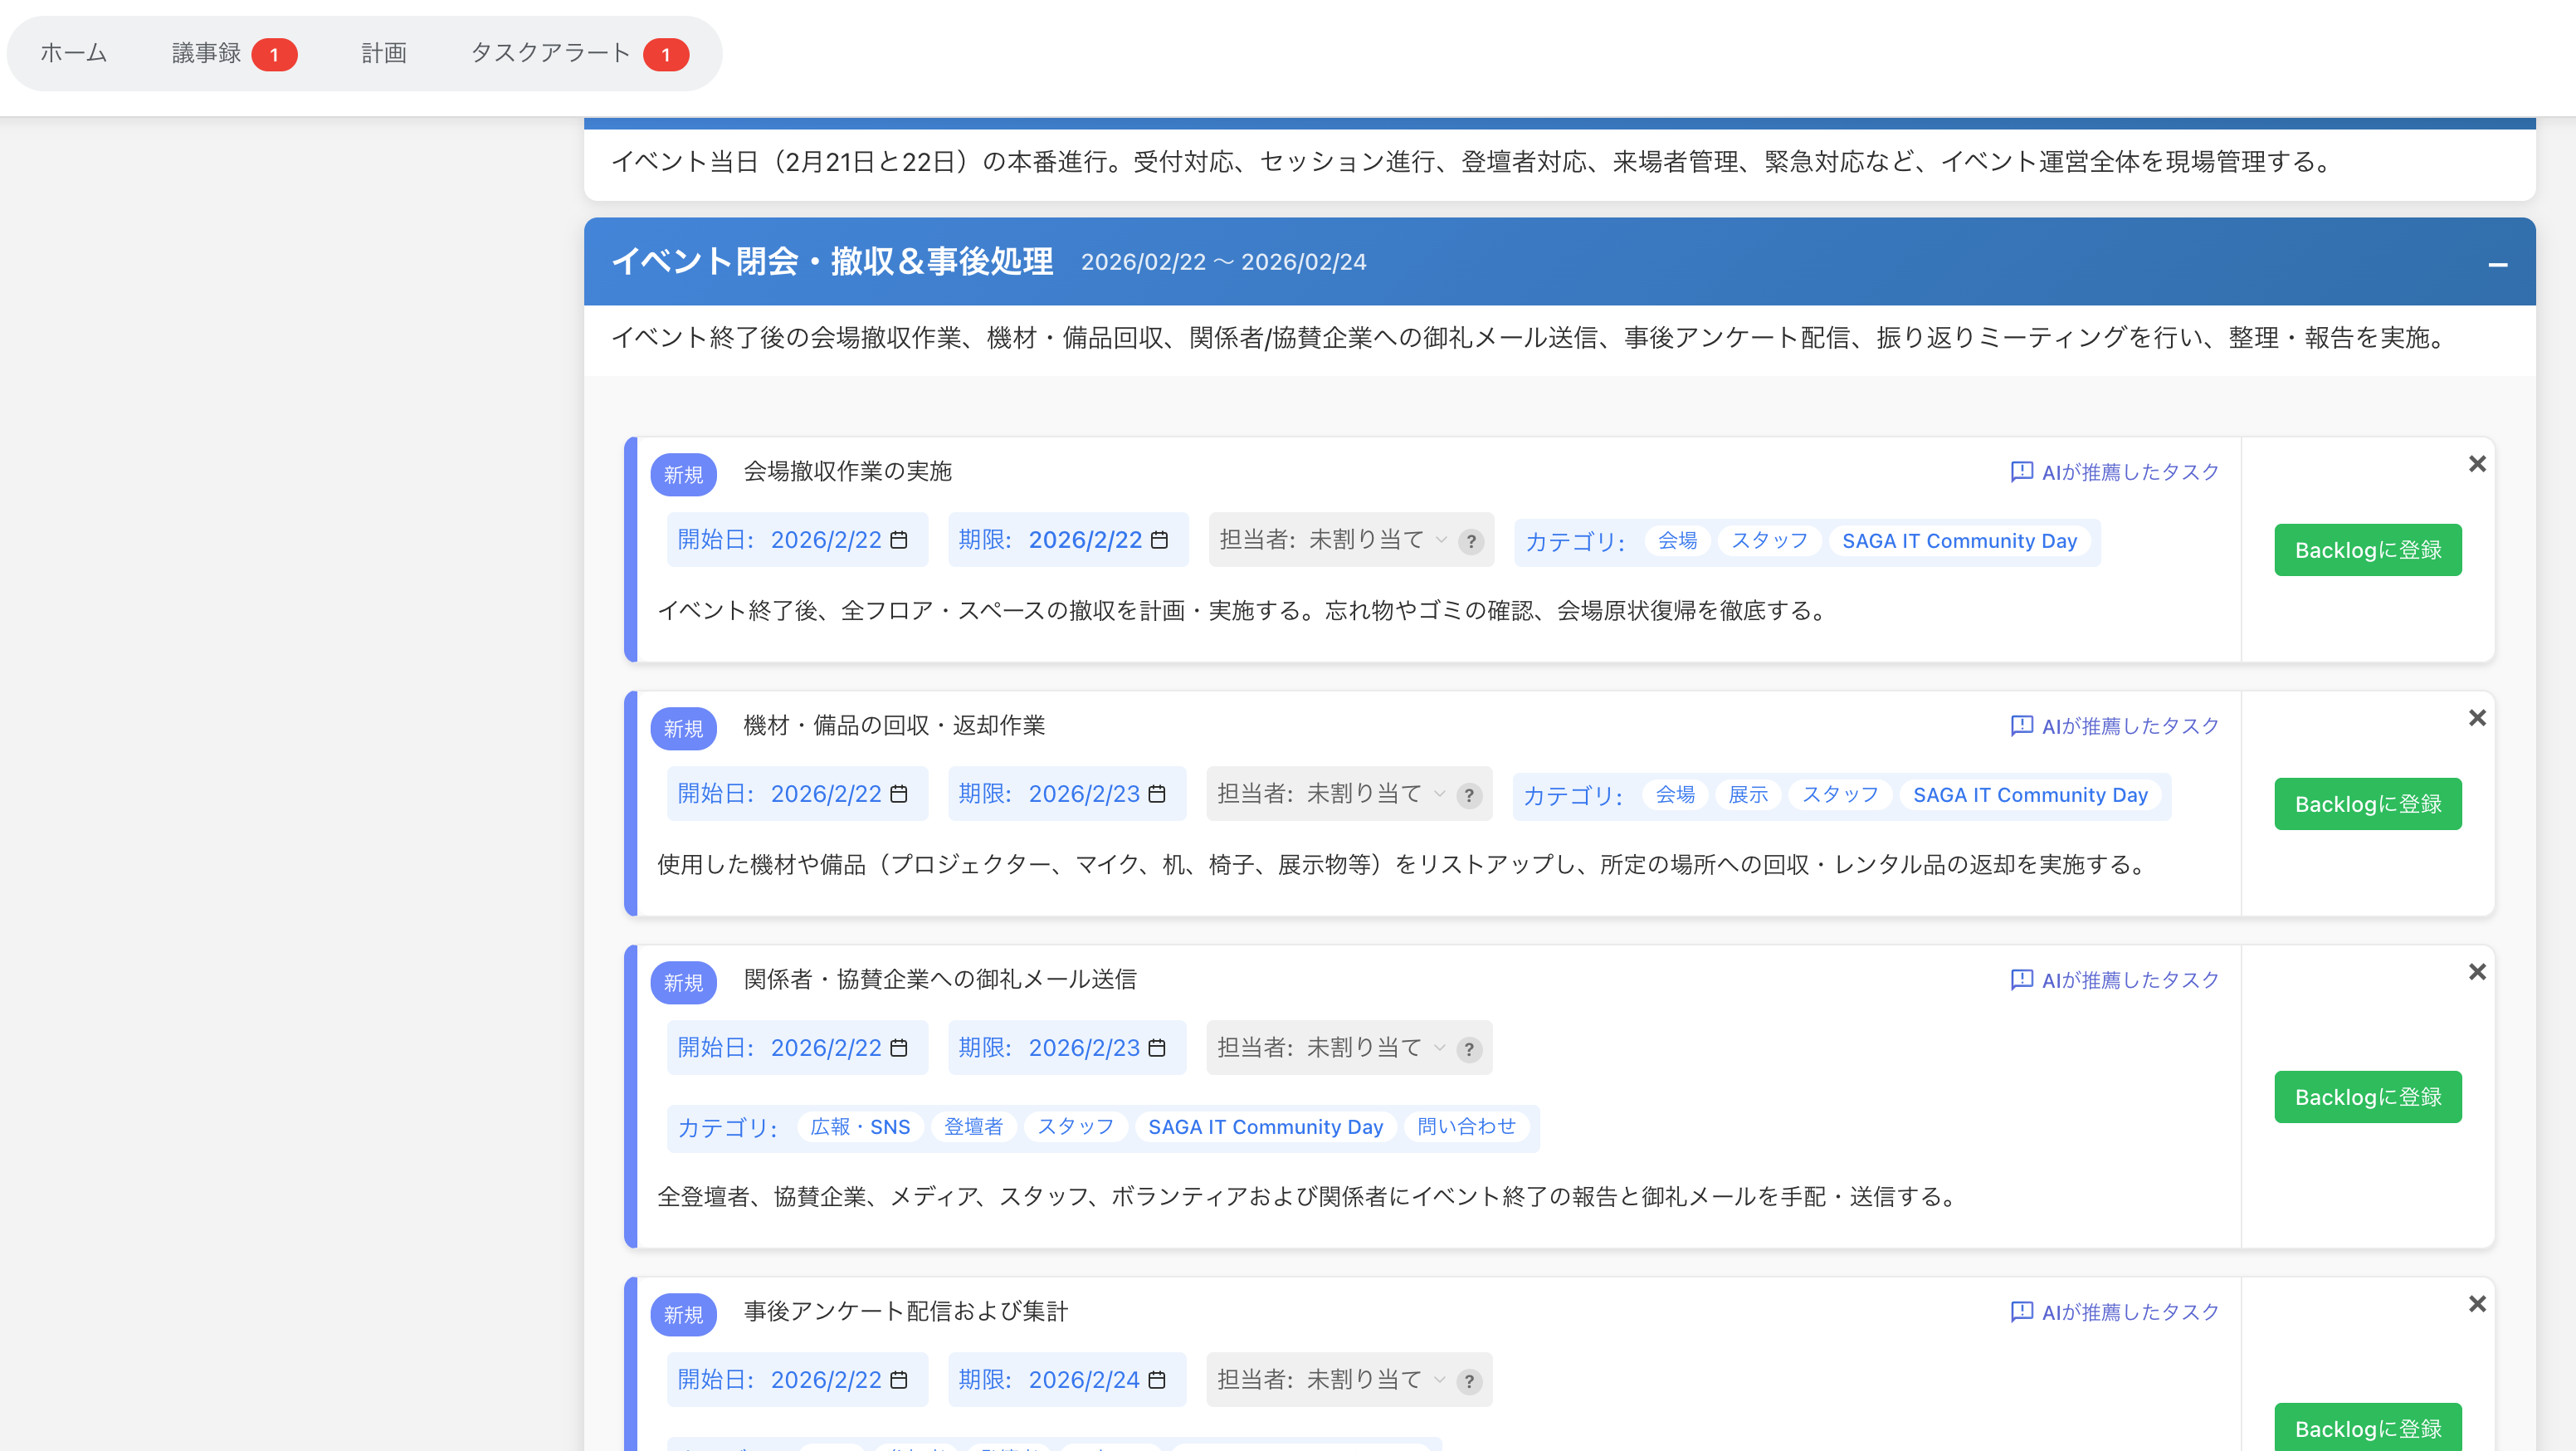The image size is (2576, 1451).
Task: Click assignee help icon on 事後アンケート配信
Action: (x=1469, y=1382)
